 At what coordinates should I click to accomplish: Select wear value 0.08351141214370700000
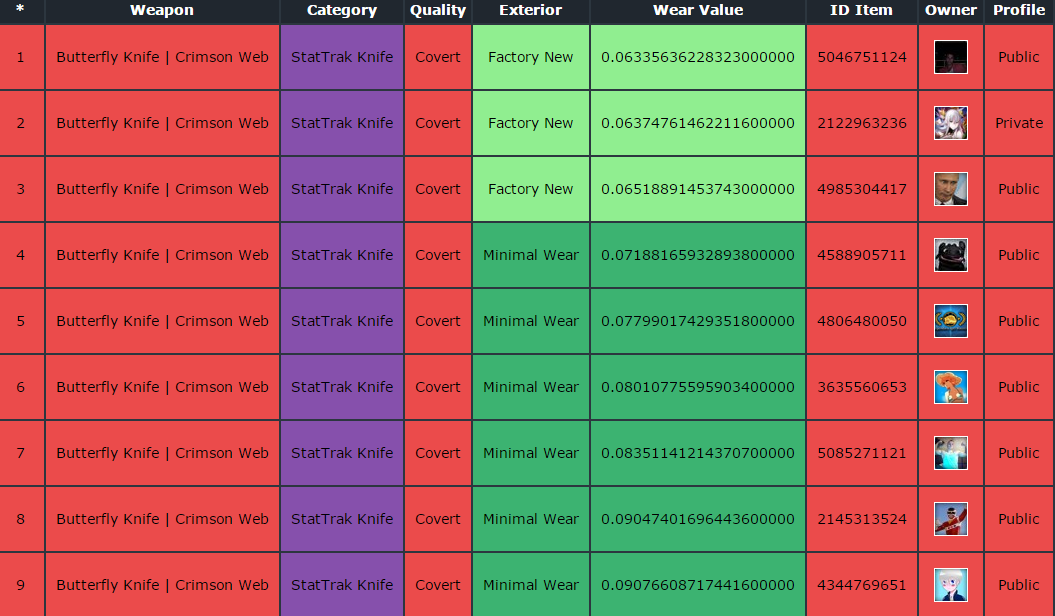coord(698,453)
